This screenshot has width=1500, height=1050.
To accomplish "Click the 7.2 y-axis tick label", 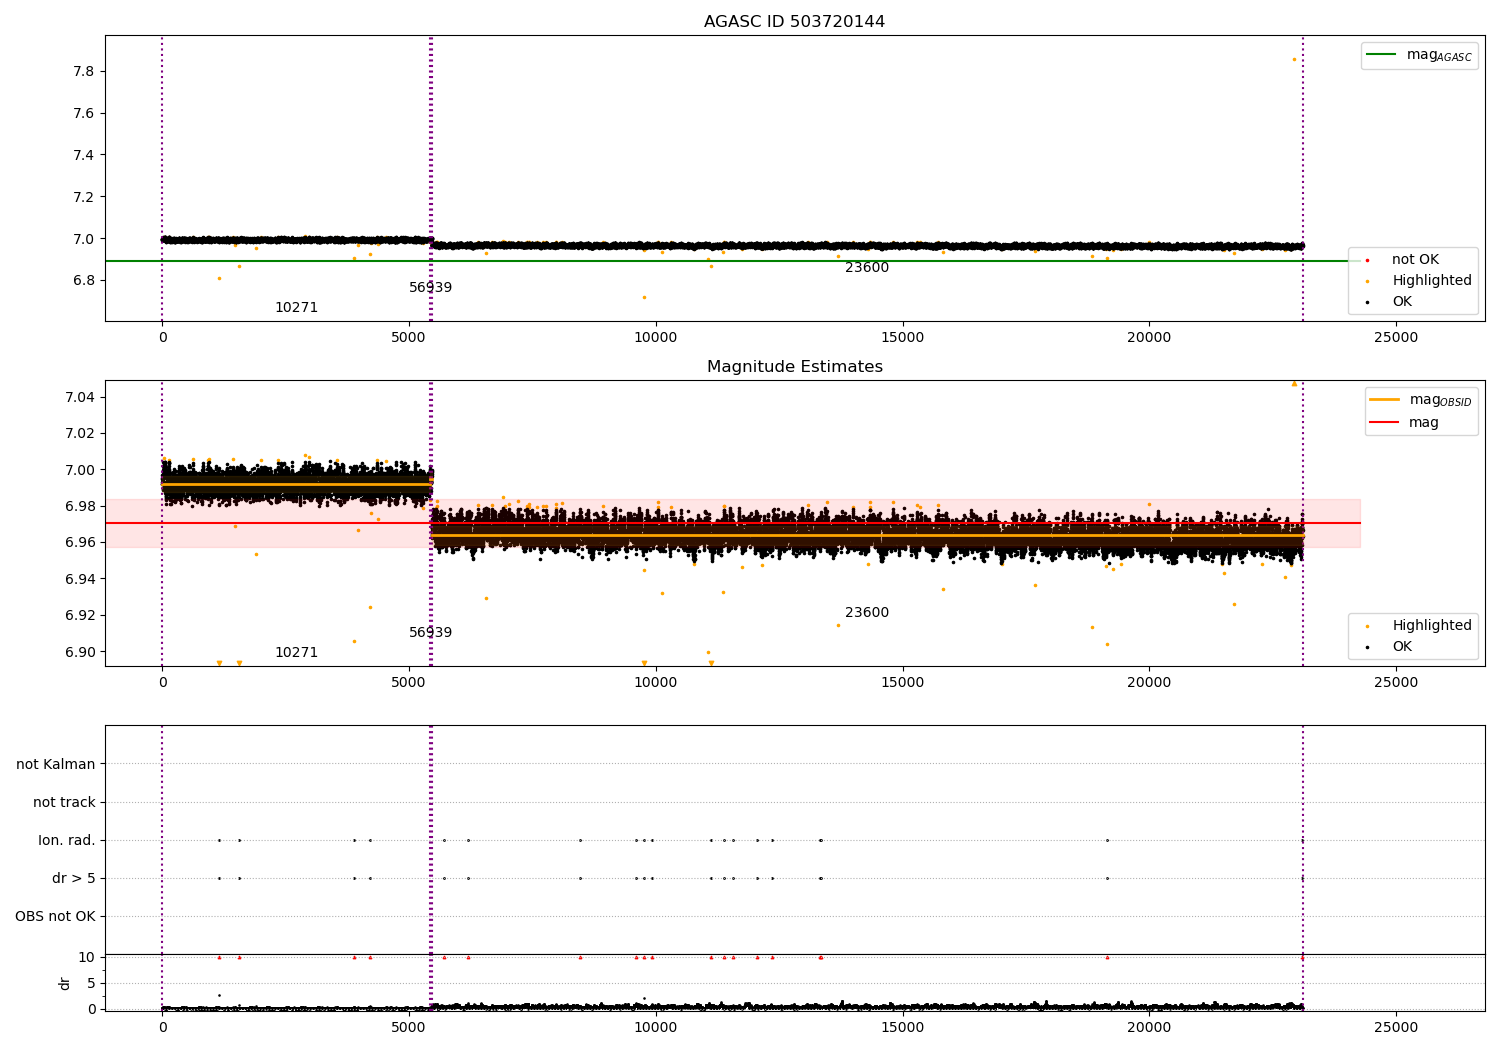I will point(84,197).
